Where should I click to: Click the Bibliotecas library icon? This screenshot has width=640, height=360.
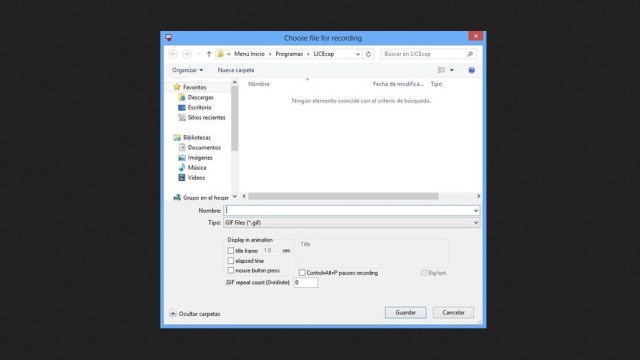coord(177,138)
